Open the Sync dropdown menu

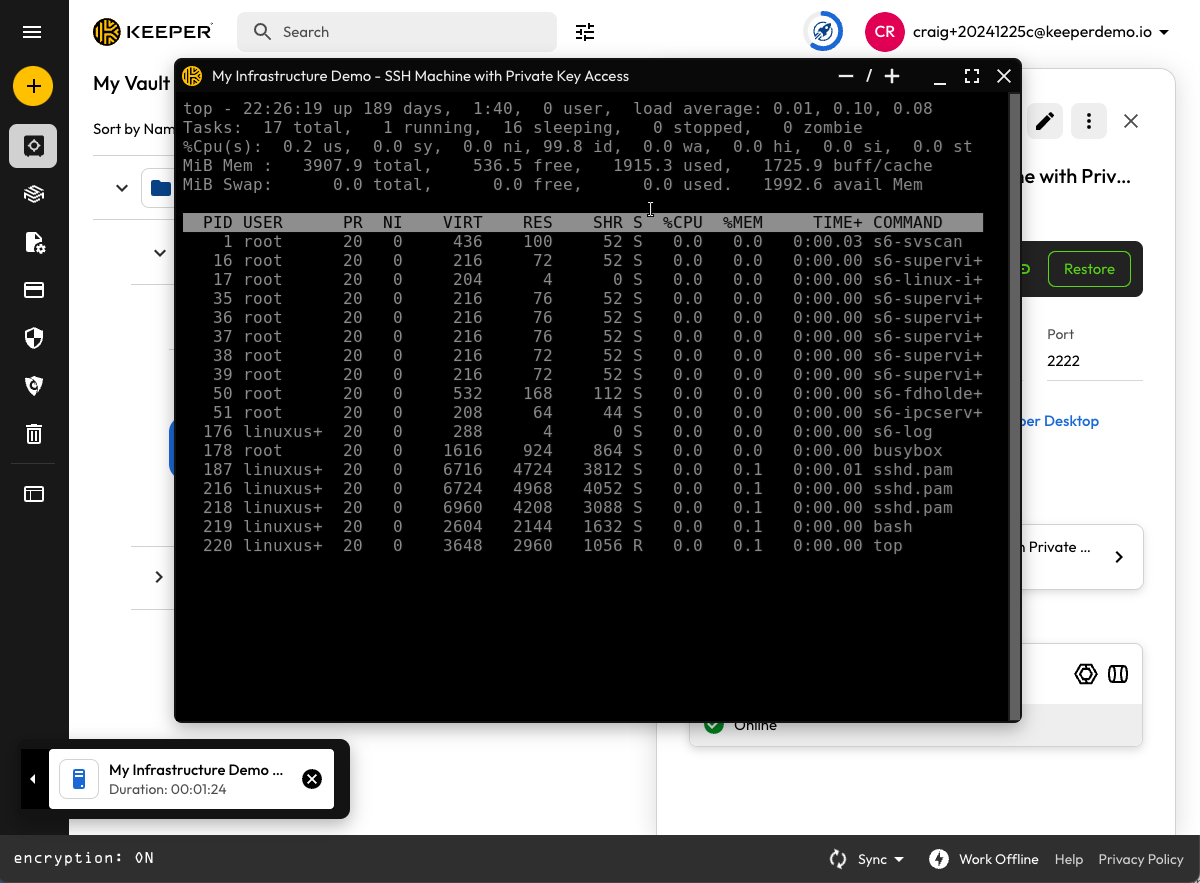click(867, 859)
